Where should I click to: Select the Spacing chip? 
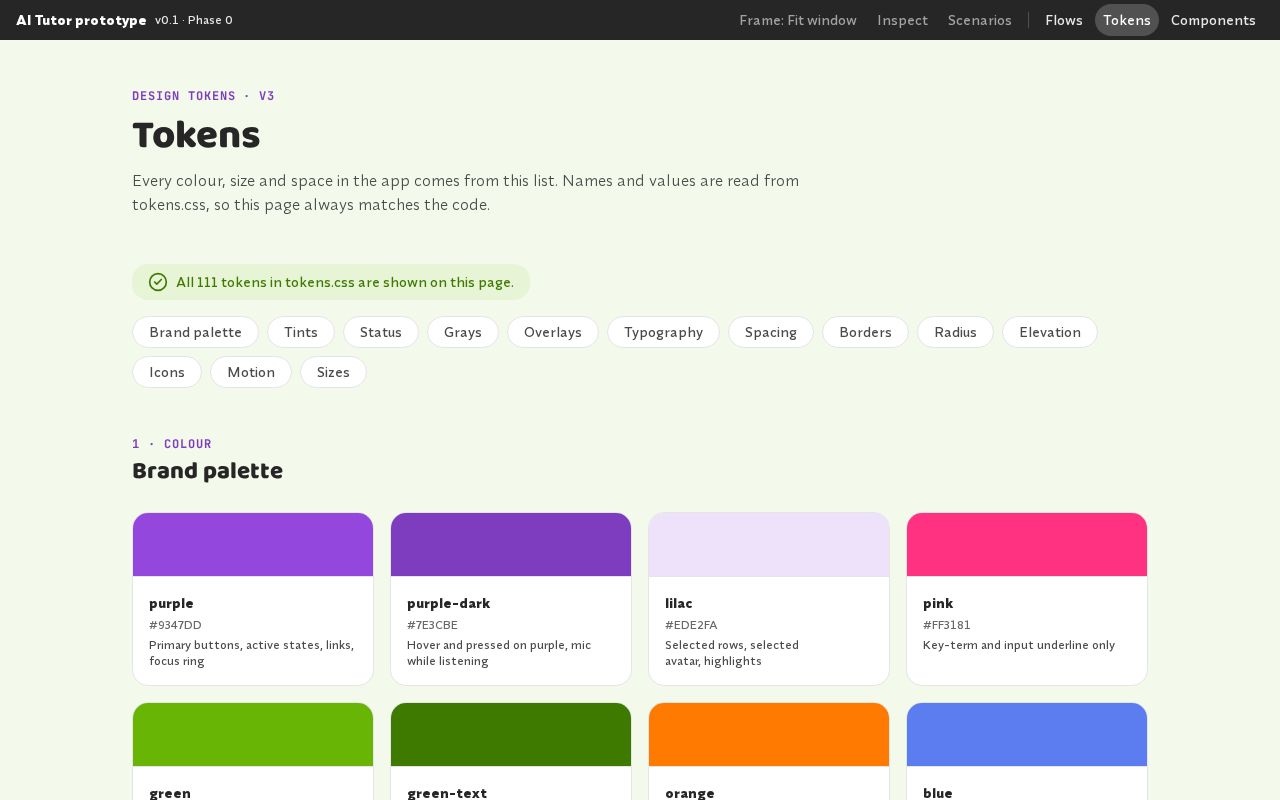(x=771, y=332)
